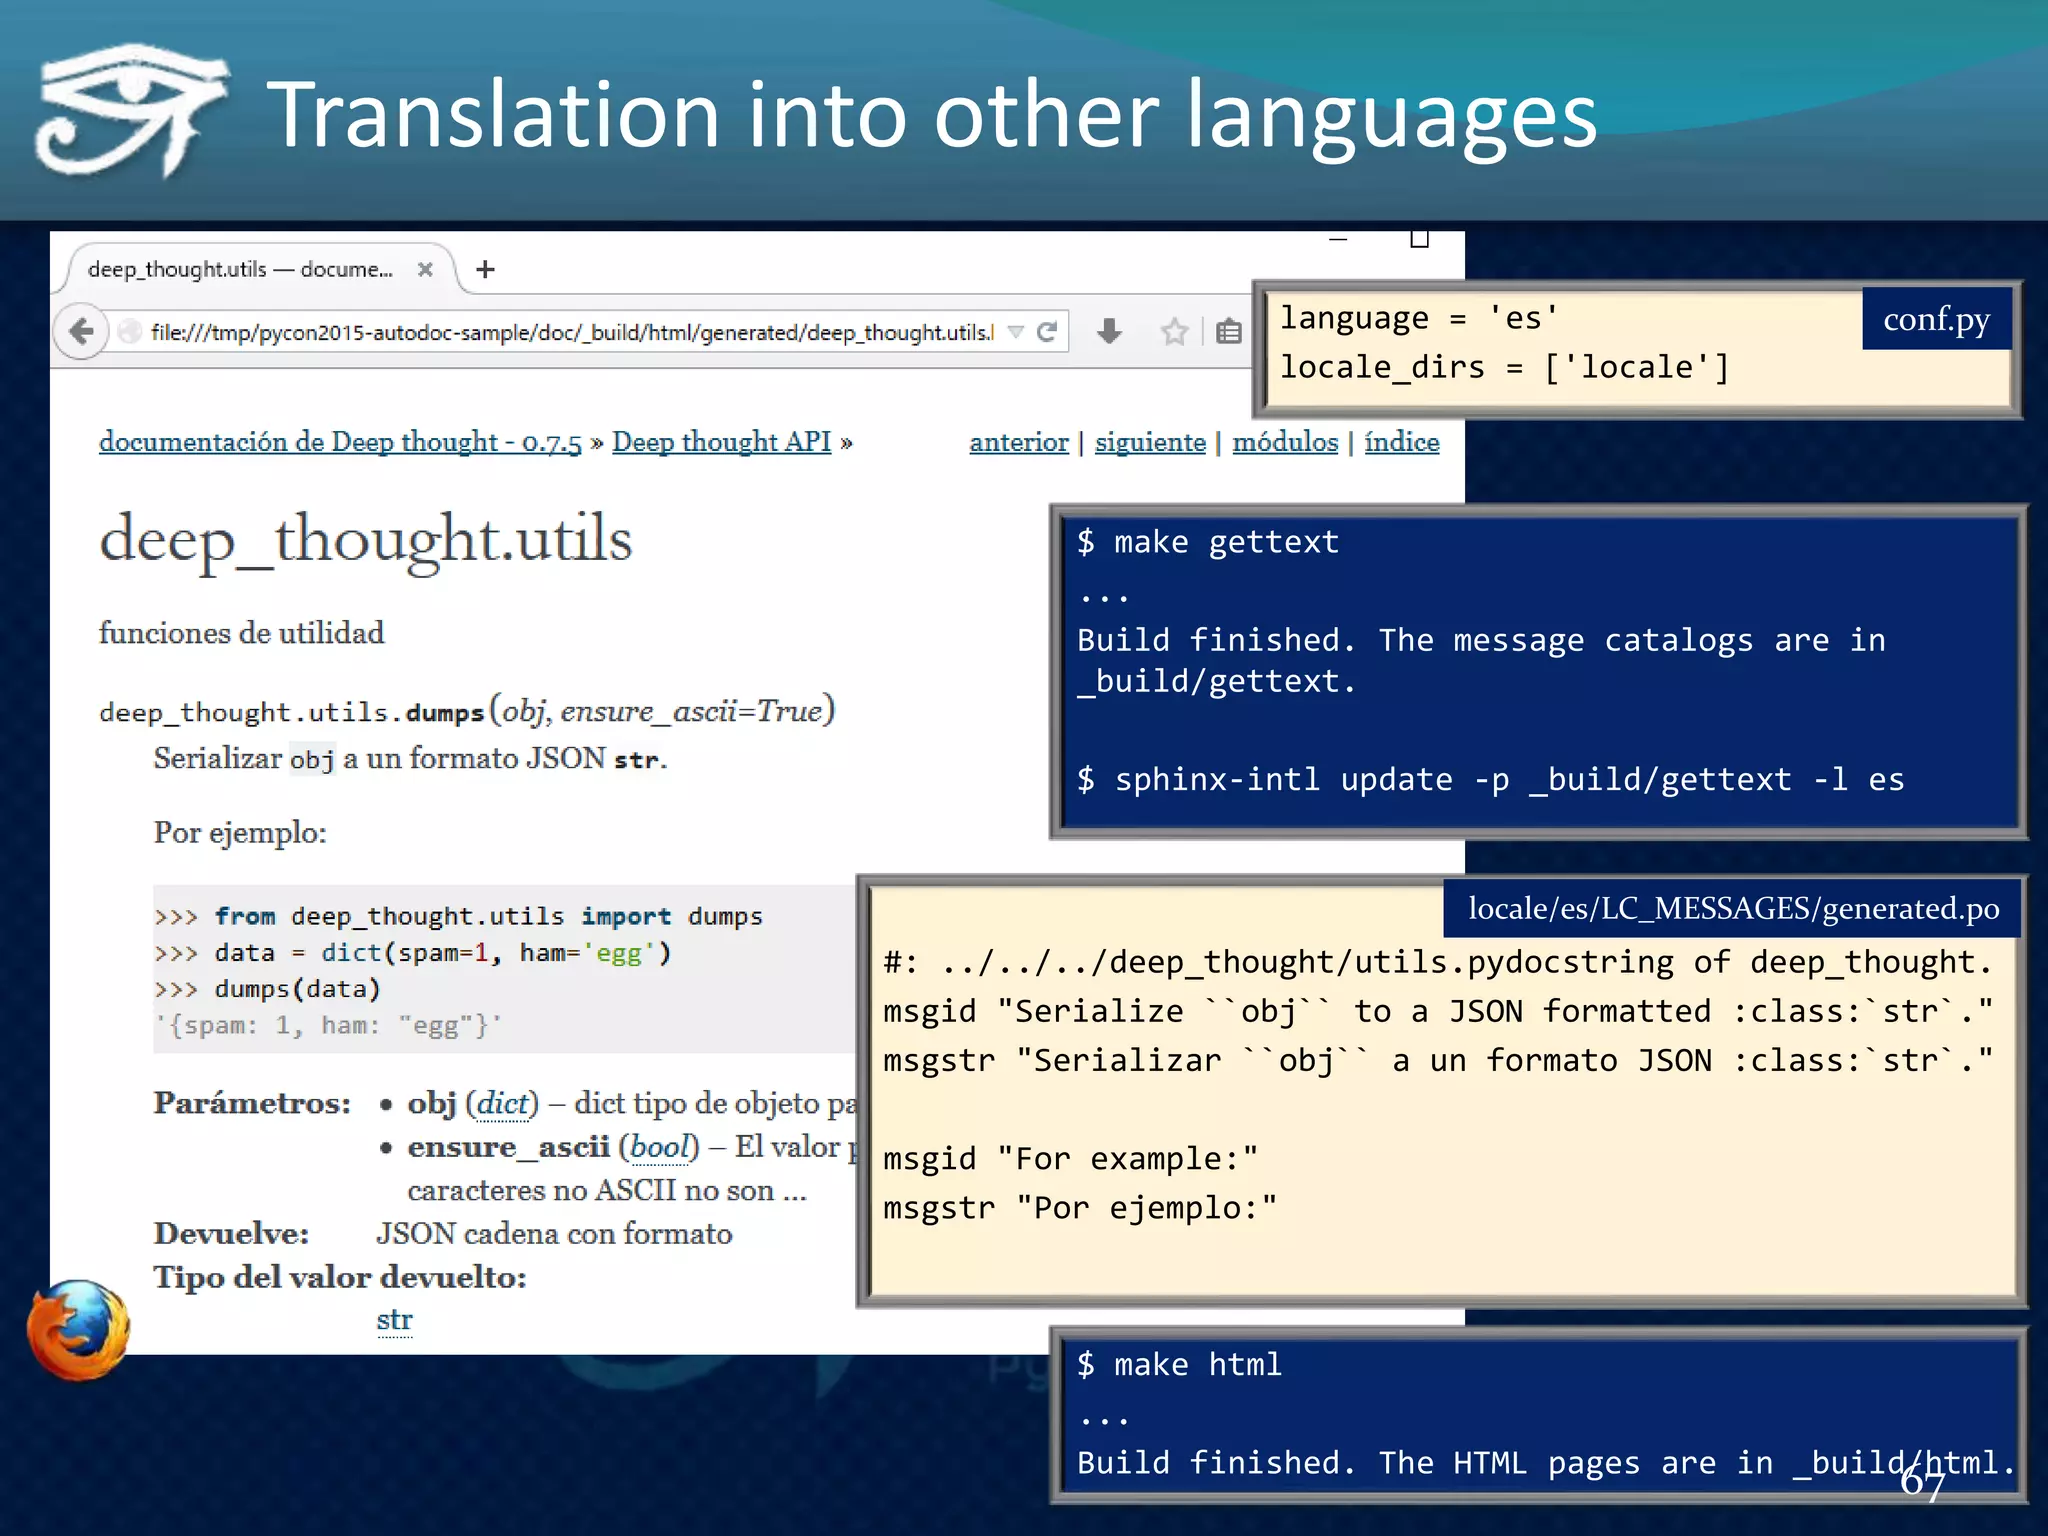Follow the 'str' return type link

394,1320
